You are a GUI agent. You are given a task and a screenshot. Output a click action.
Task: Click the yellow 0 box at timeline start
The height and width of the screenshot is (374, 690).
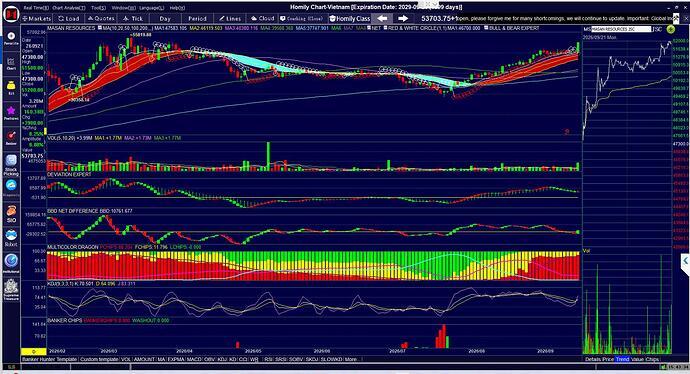tap(33, 351)
